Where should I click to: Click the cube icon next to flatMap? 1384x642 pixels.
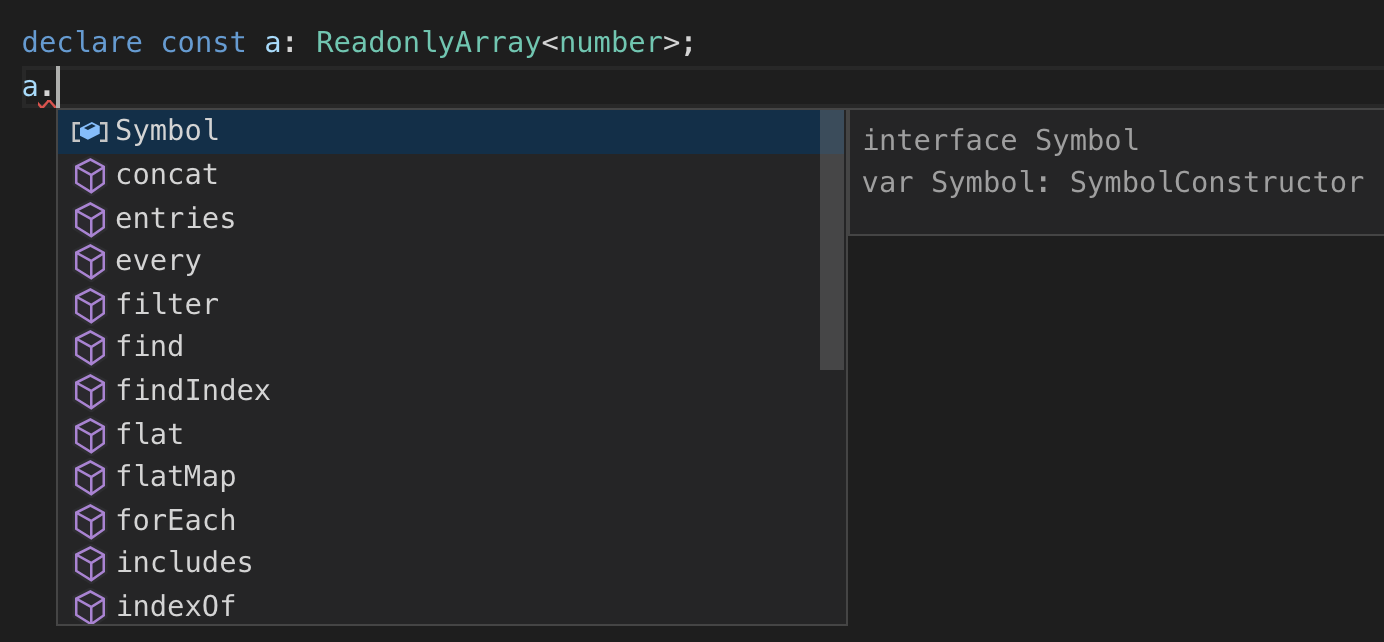click(x=90, y=478)
